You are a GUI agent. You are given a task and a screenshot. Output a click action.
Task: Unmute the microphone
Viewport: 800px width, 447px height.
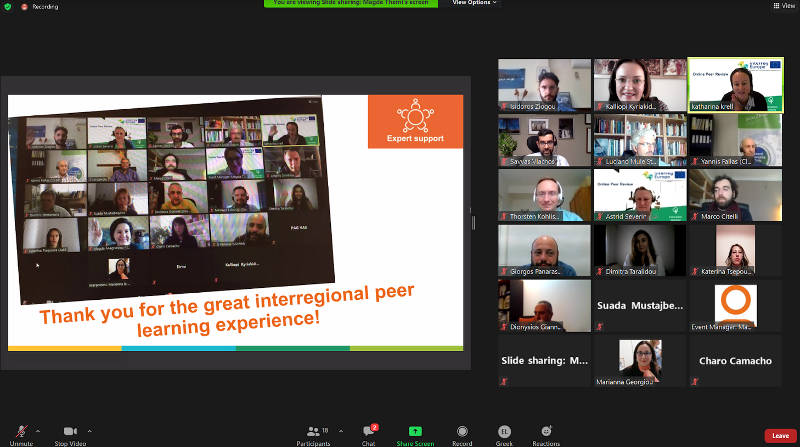[21, 432]
